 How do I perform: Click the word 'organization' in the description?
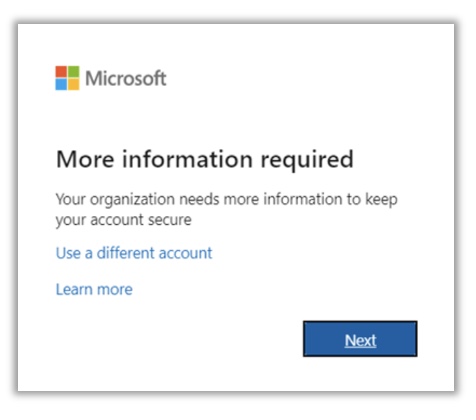pos(132,200)
